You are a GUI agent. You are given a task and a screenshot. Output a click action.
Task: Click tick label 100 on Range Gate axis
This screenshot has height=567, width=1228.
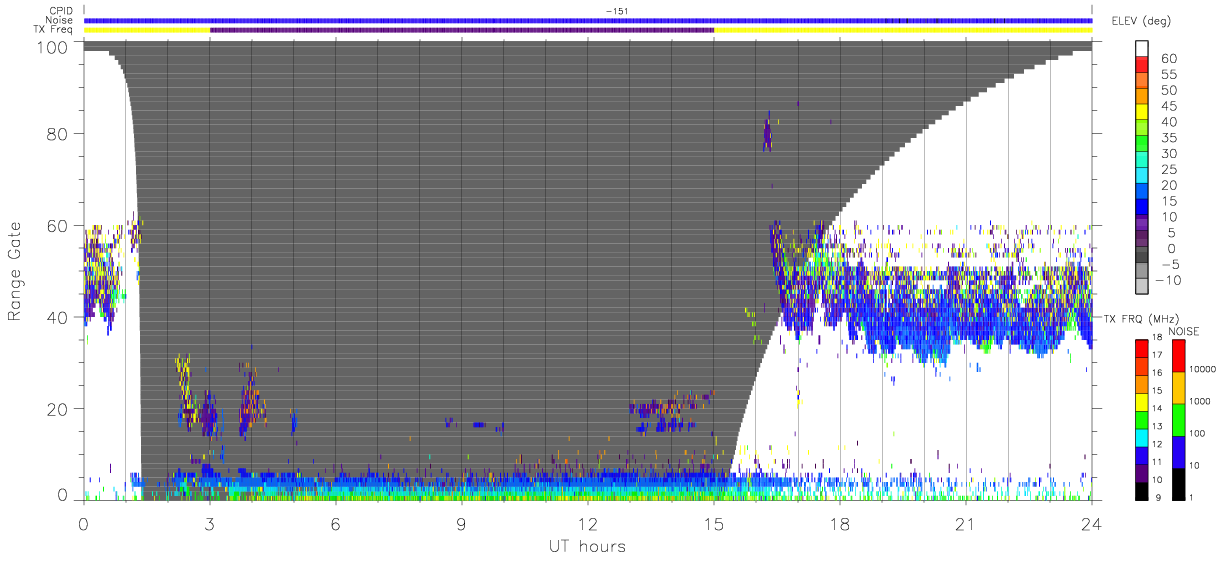[52, 46]
